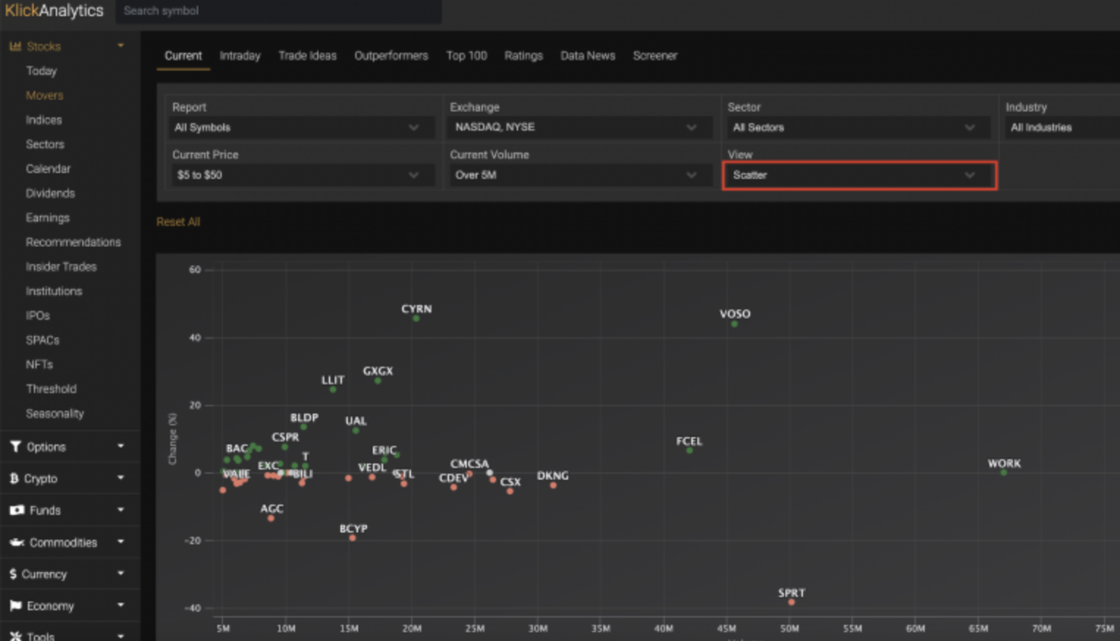Click the Commodities icon in sidebar

tap(16, 542)
